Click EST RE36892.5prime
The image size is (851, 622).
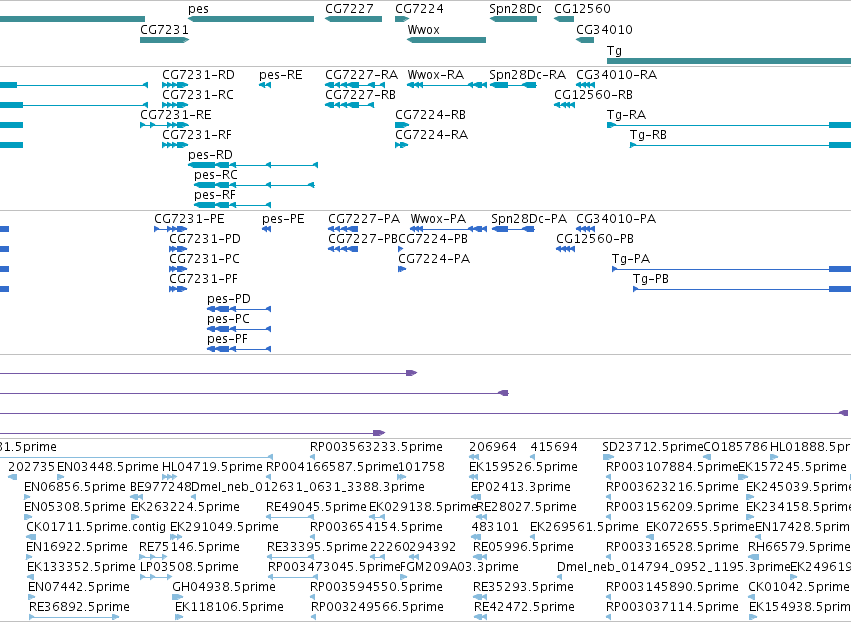(x=79, y=607)
